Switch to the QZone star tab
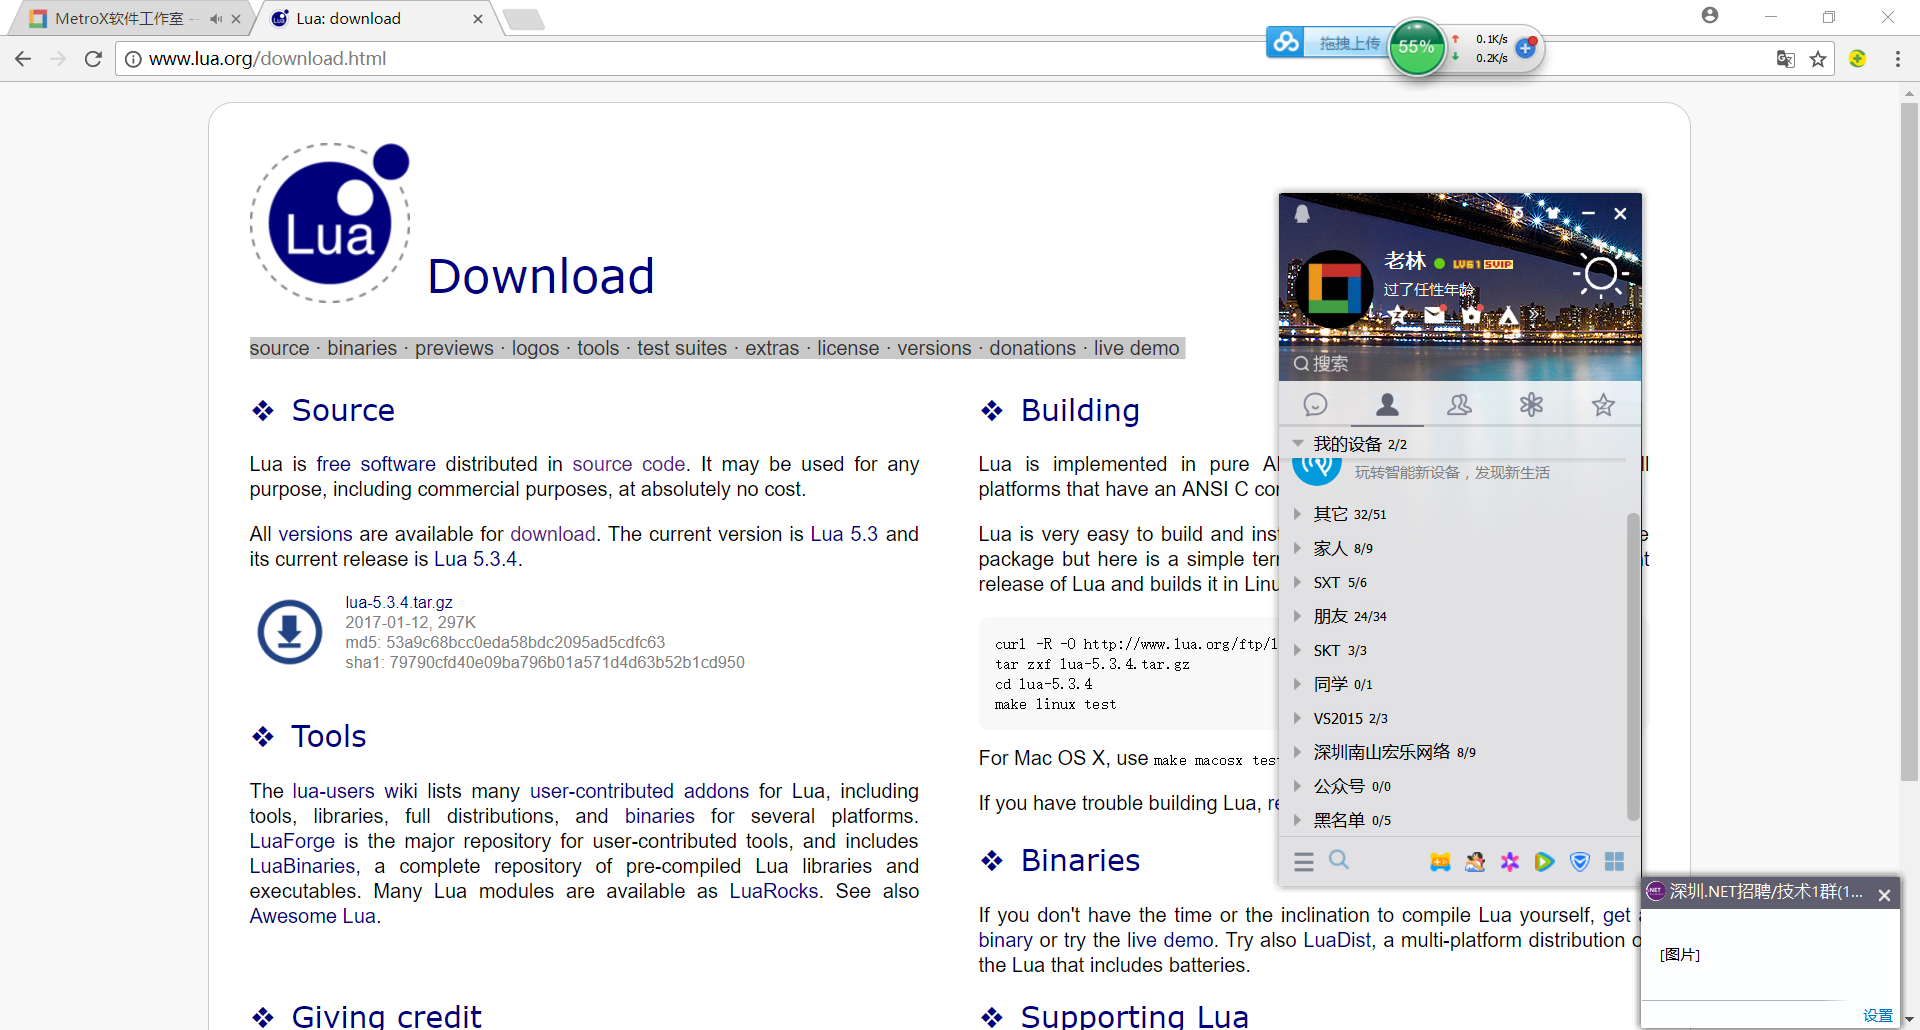Screen dimensions: 1920x1030 [x=1603, y=405]
